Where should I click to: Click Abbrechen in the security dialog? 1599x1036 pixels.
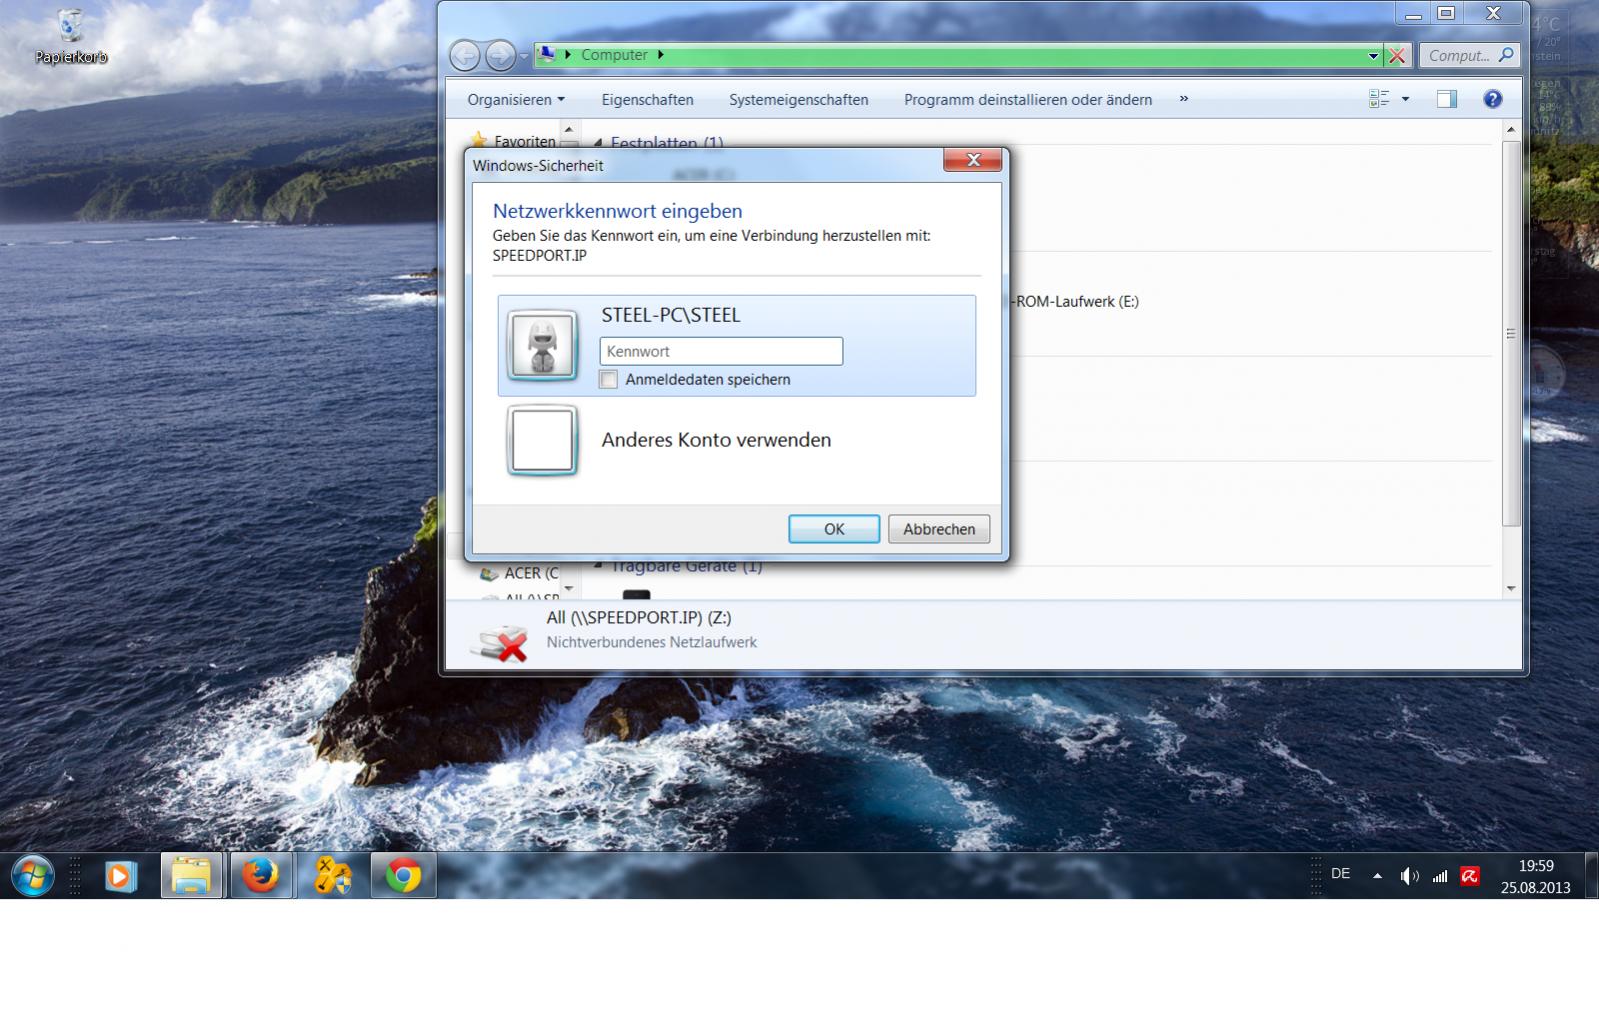(939, 529)
